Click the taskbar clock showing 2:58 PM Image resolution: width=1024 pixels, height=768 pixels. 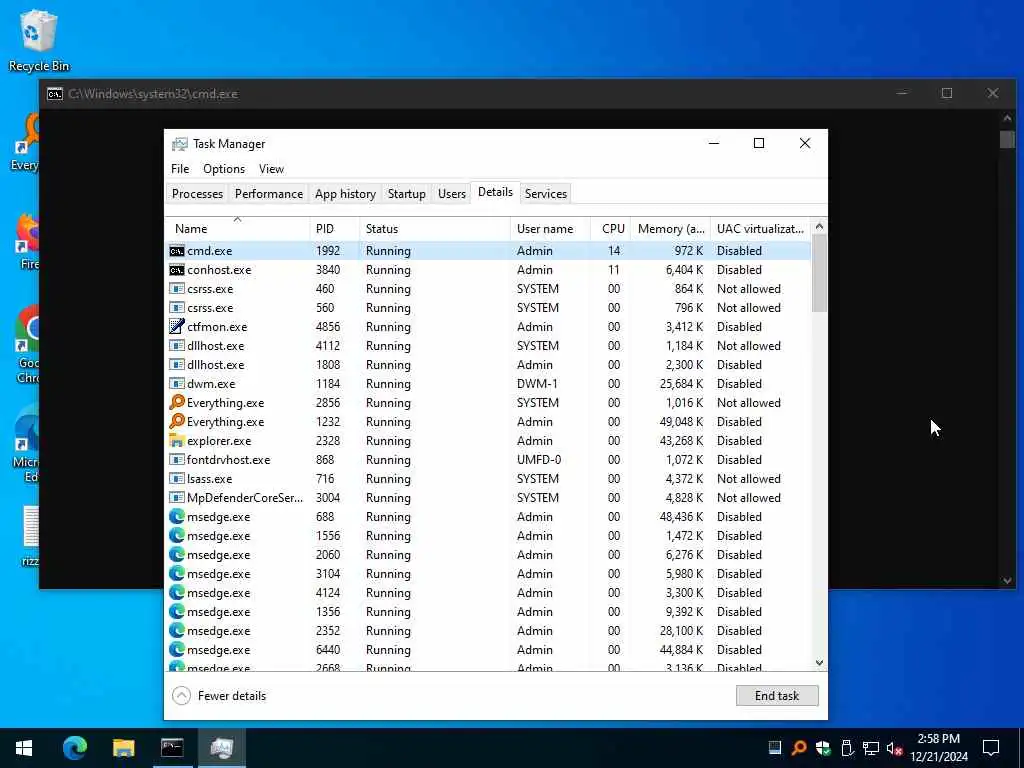(x=938, y=748)
